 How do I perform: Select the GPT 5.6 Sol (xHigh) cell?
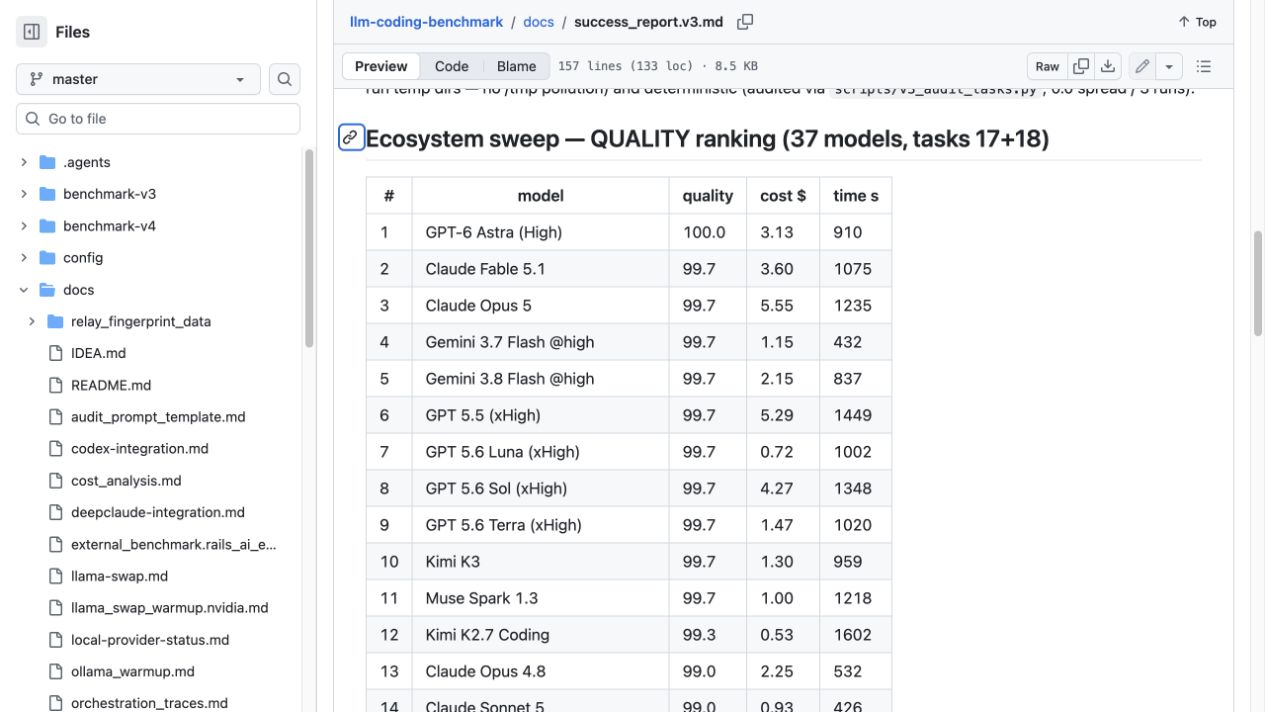pos(541,488)
